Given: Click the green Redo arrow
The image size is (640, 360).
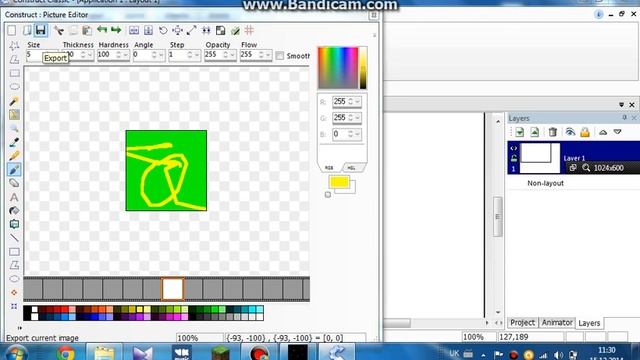Looking at the screenshot, I should click(x=116, y=30).
